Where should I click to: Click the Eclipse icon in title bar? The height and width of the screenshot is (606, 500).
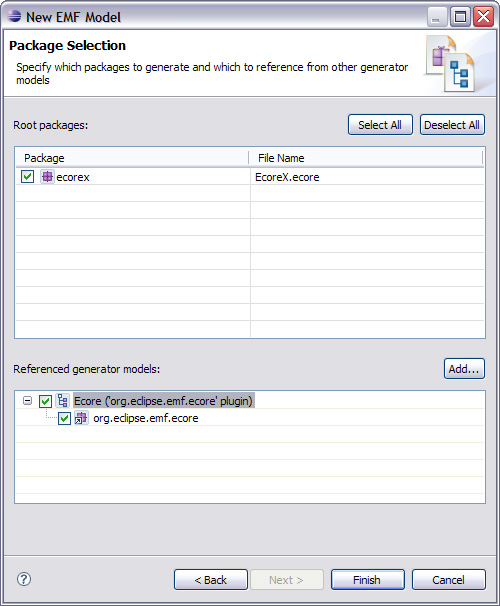point(14,17)
